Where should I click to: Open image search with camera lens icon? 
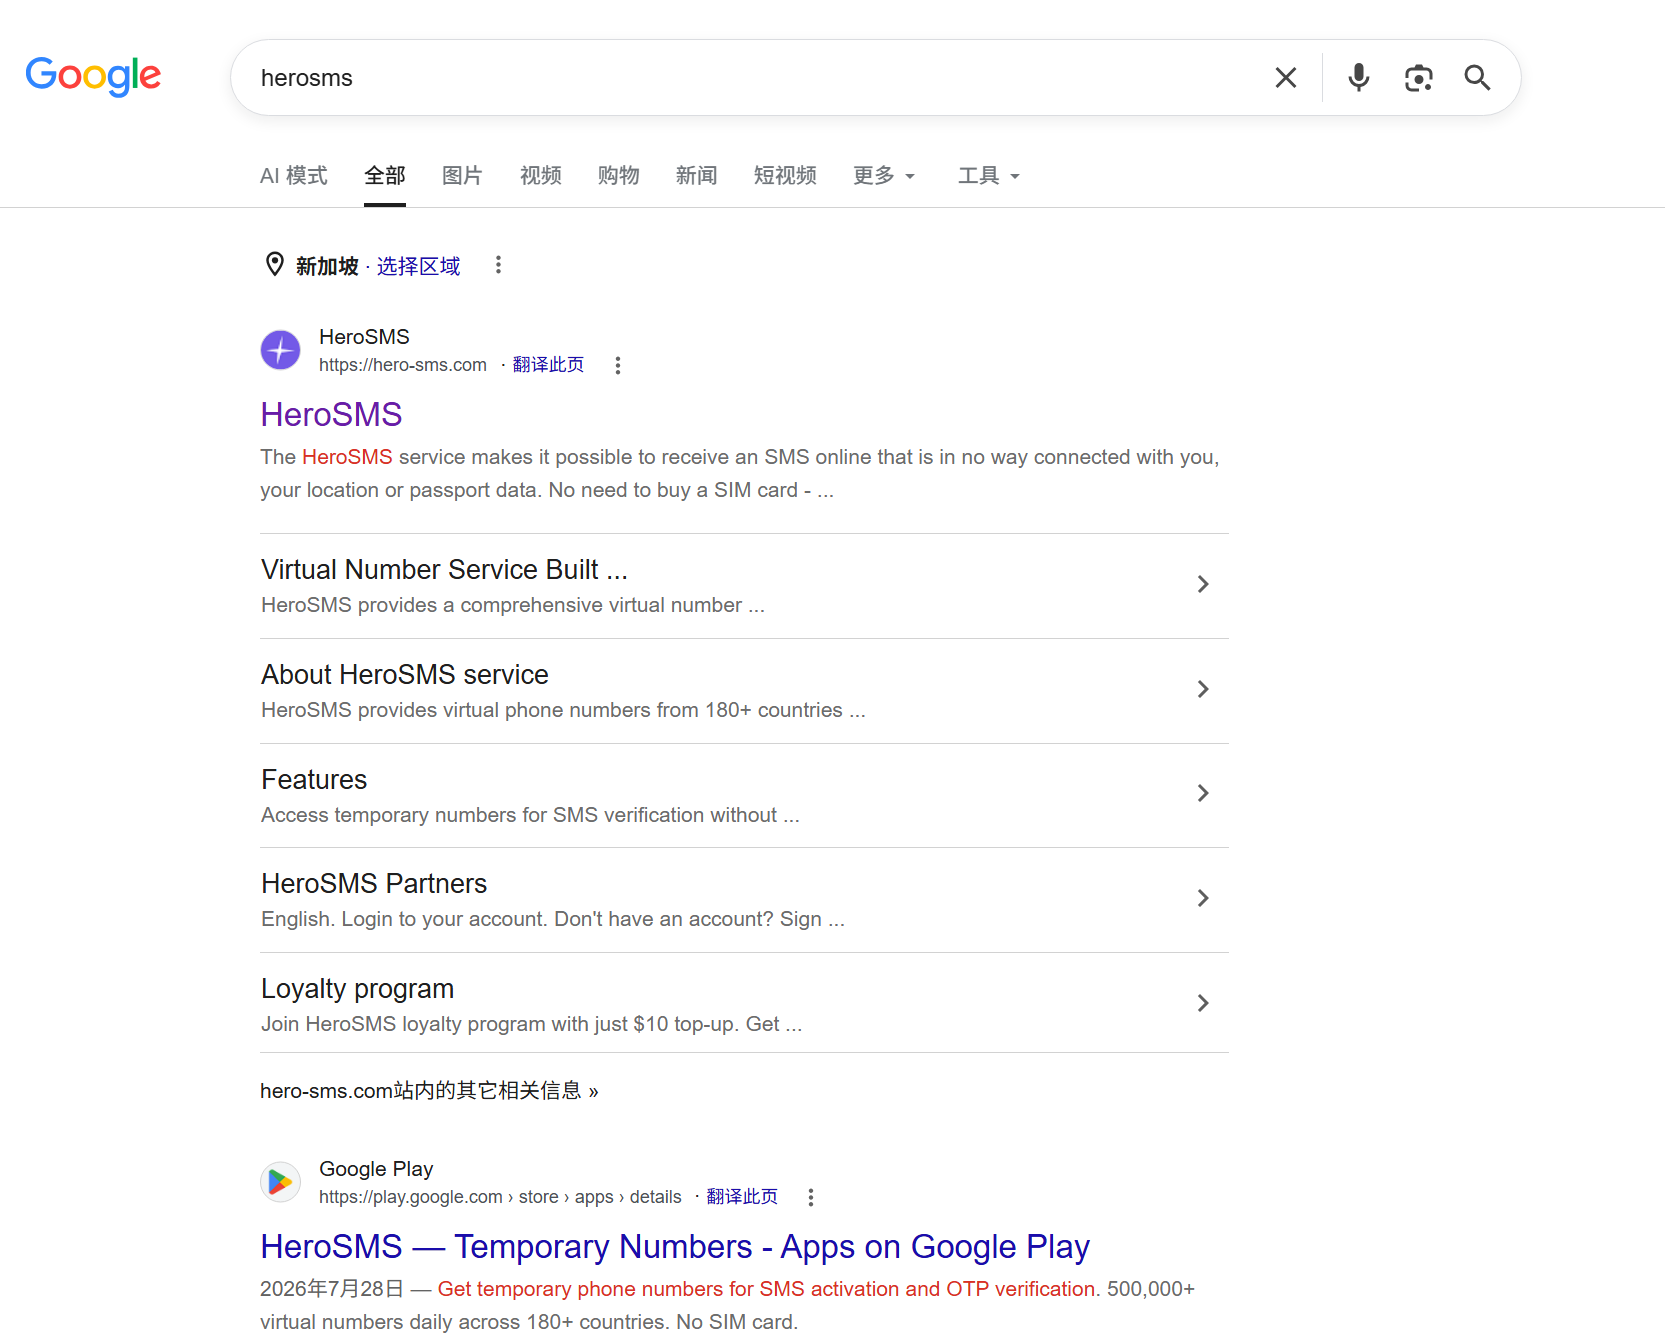1418,78
